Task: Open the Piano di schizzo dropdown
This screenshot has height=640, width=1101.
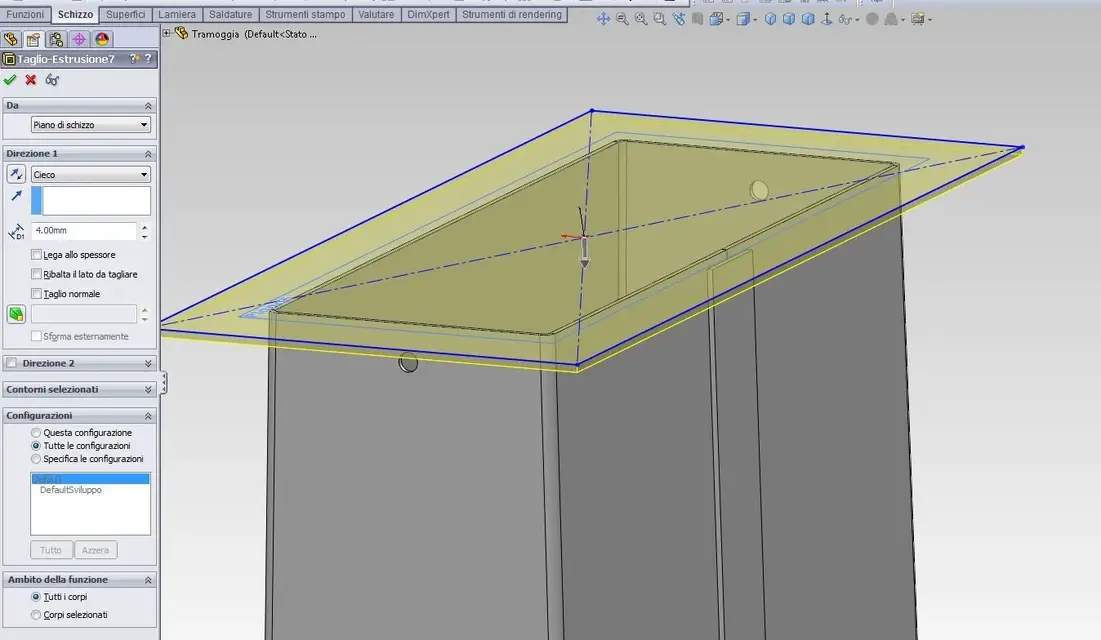Action: (91, 125)
